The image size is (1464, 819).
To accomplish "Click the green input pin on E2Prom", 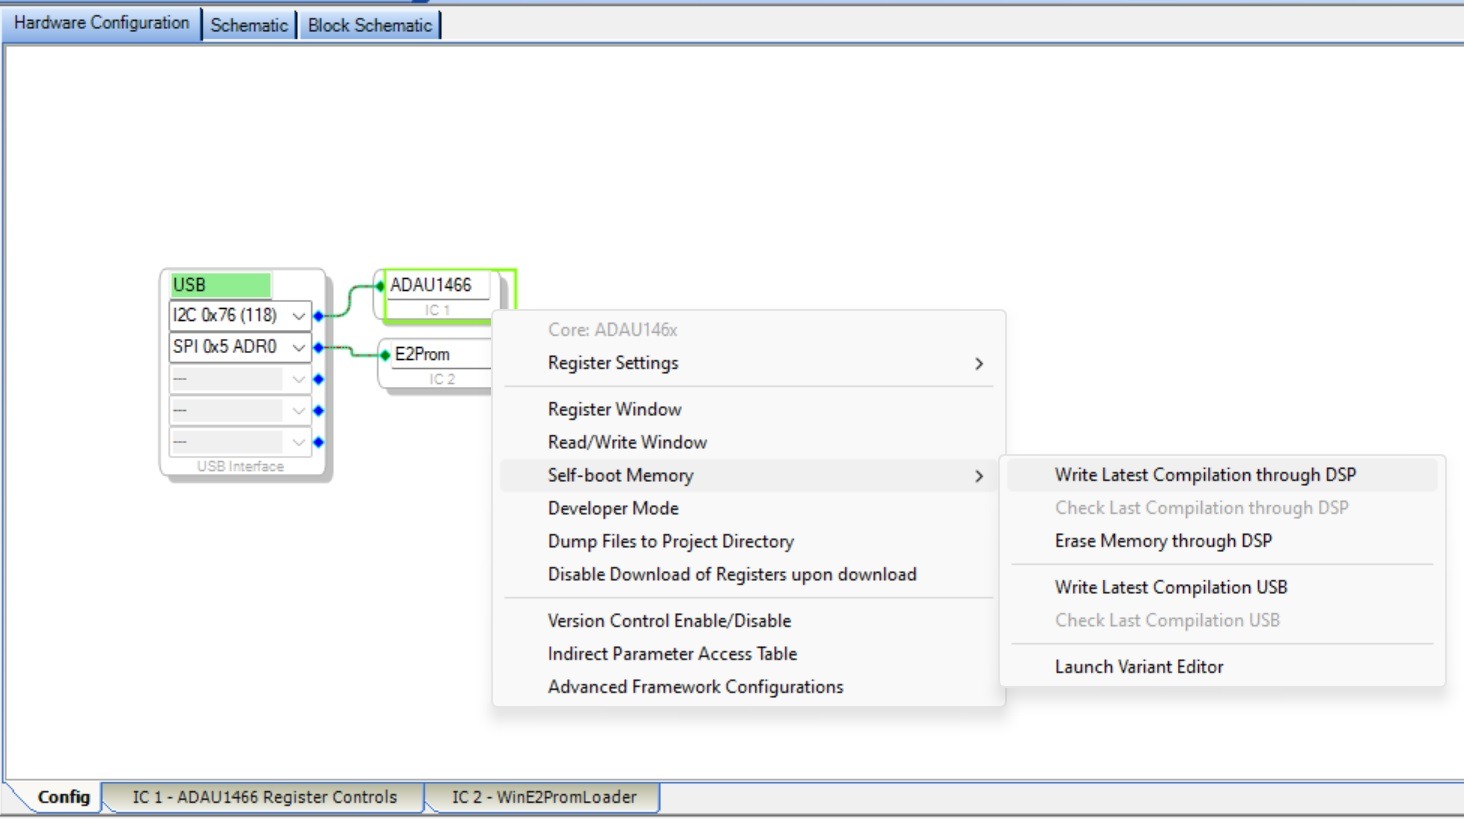I will pyautogui.click(x=385, y=355).
